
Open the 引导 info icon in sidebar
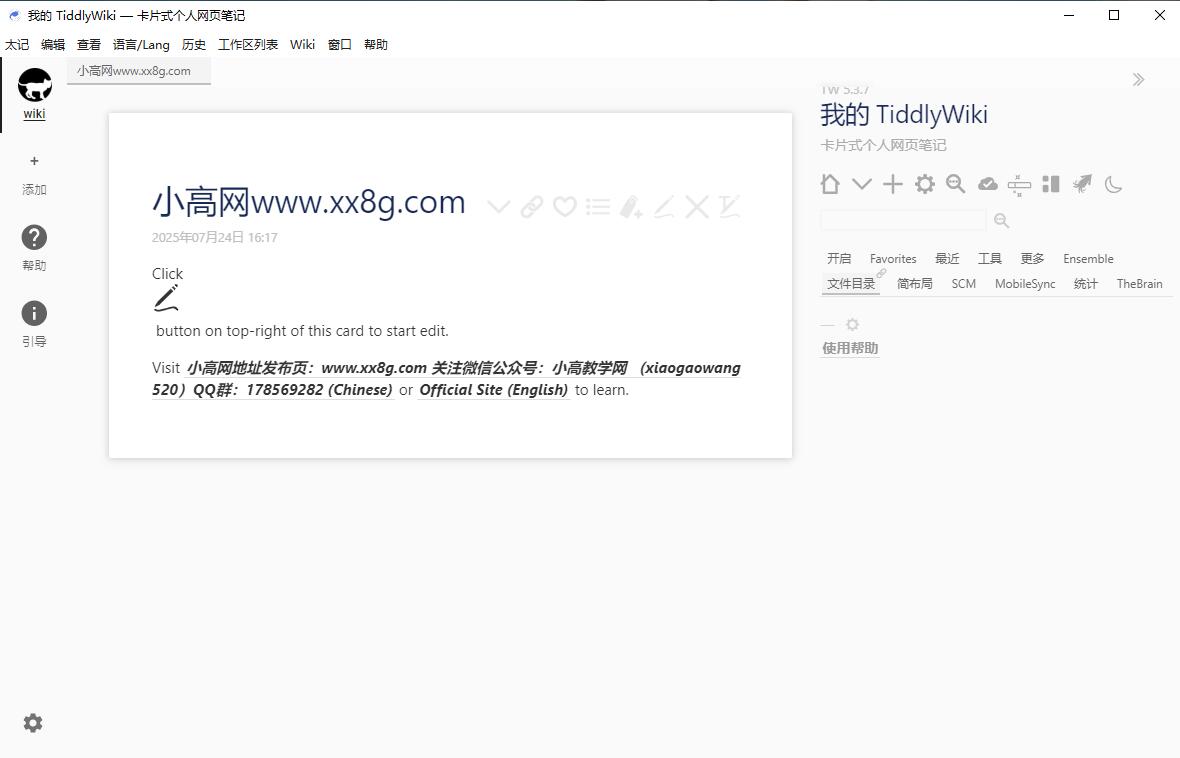click(34, 313)
